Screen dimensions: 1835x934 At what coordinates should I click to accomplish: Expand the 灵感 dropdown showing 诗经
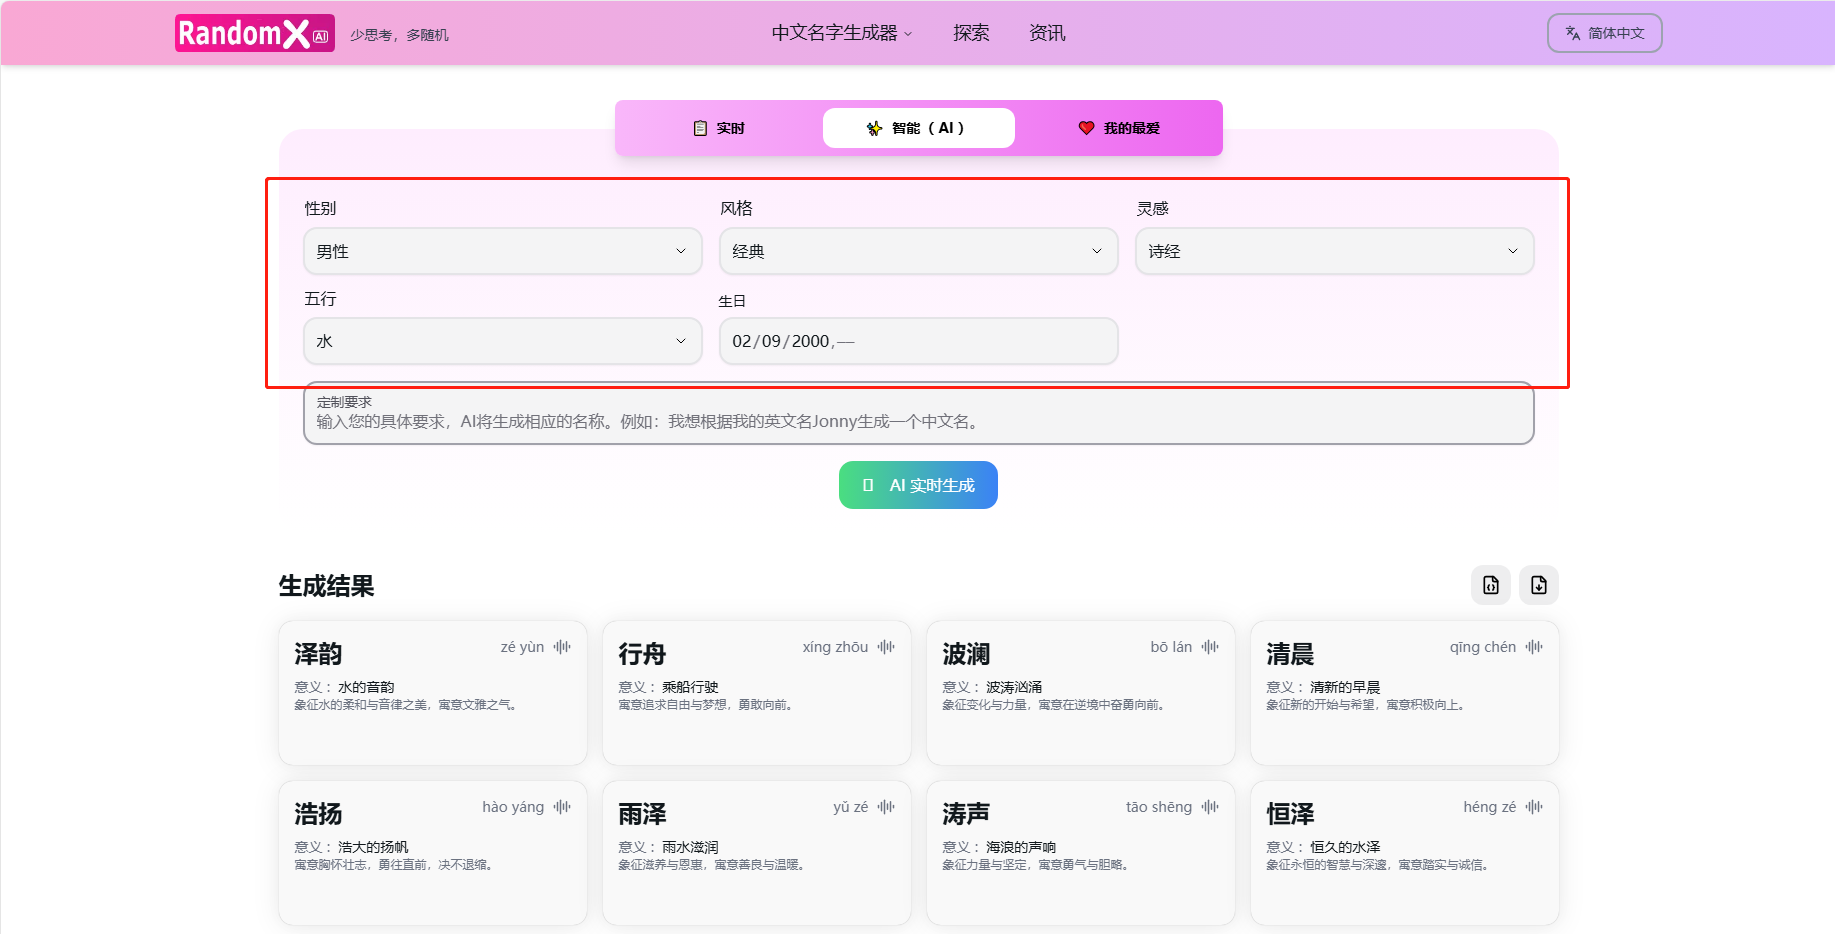pos(1334,251)
